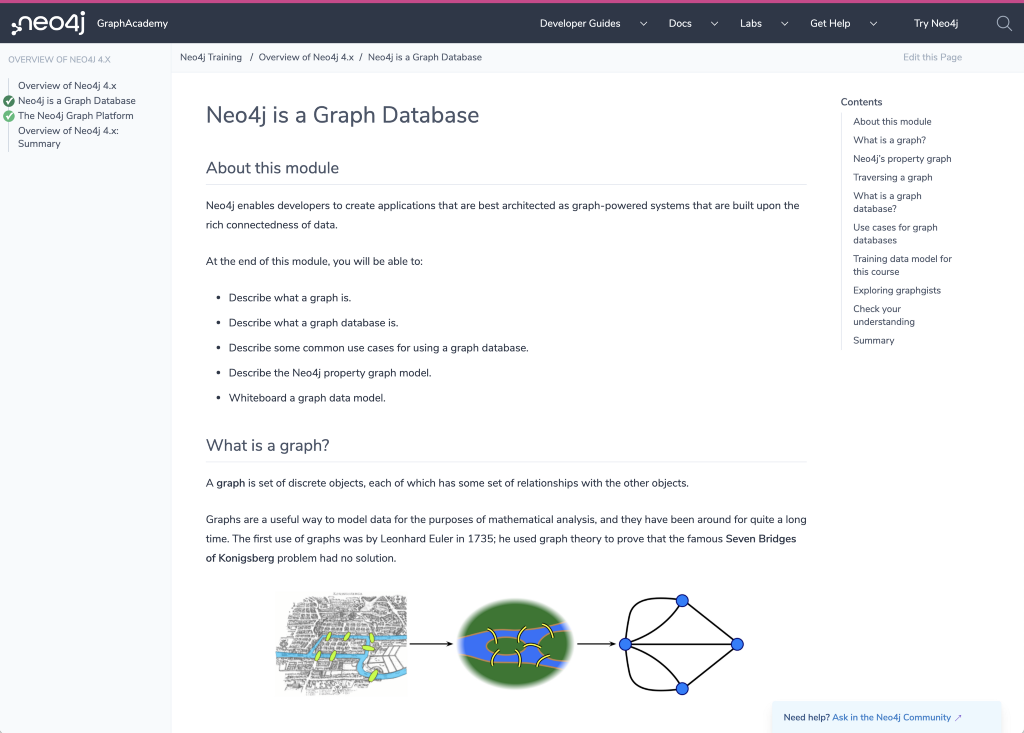This screenshot has height=733, width=1024.
Task: Expand the Docs dropdown chevron
Action: [x=714, y=24]
